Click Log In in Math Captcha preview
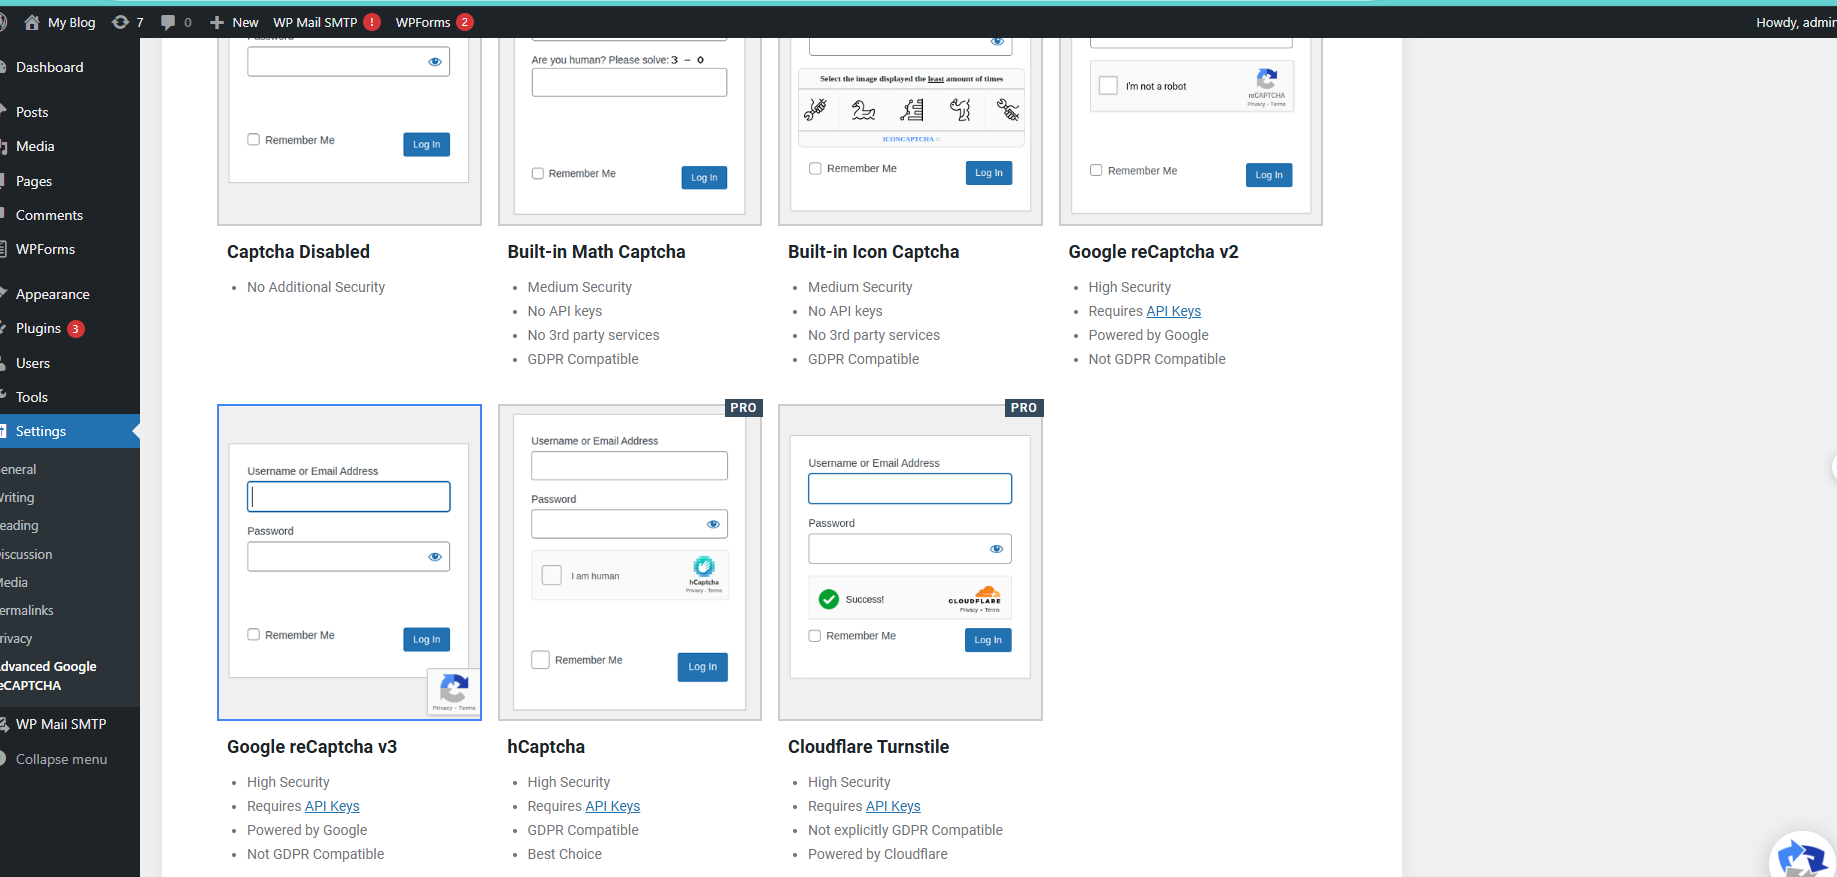 (x=704, y=177)
